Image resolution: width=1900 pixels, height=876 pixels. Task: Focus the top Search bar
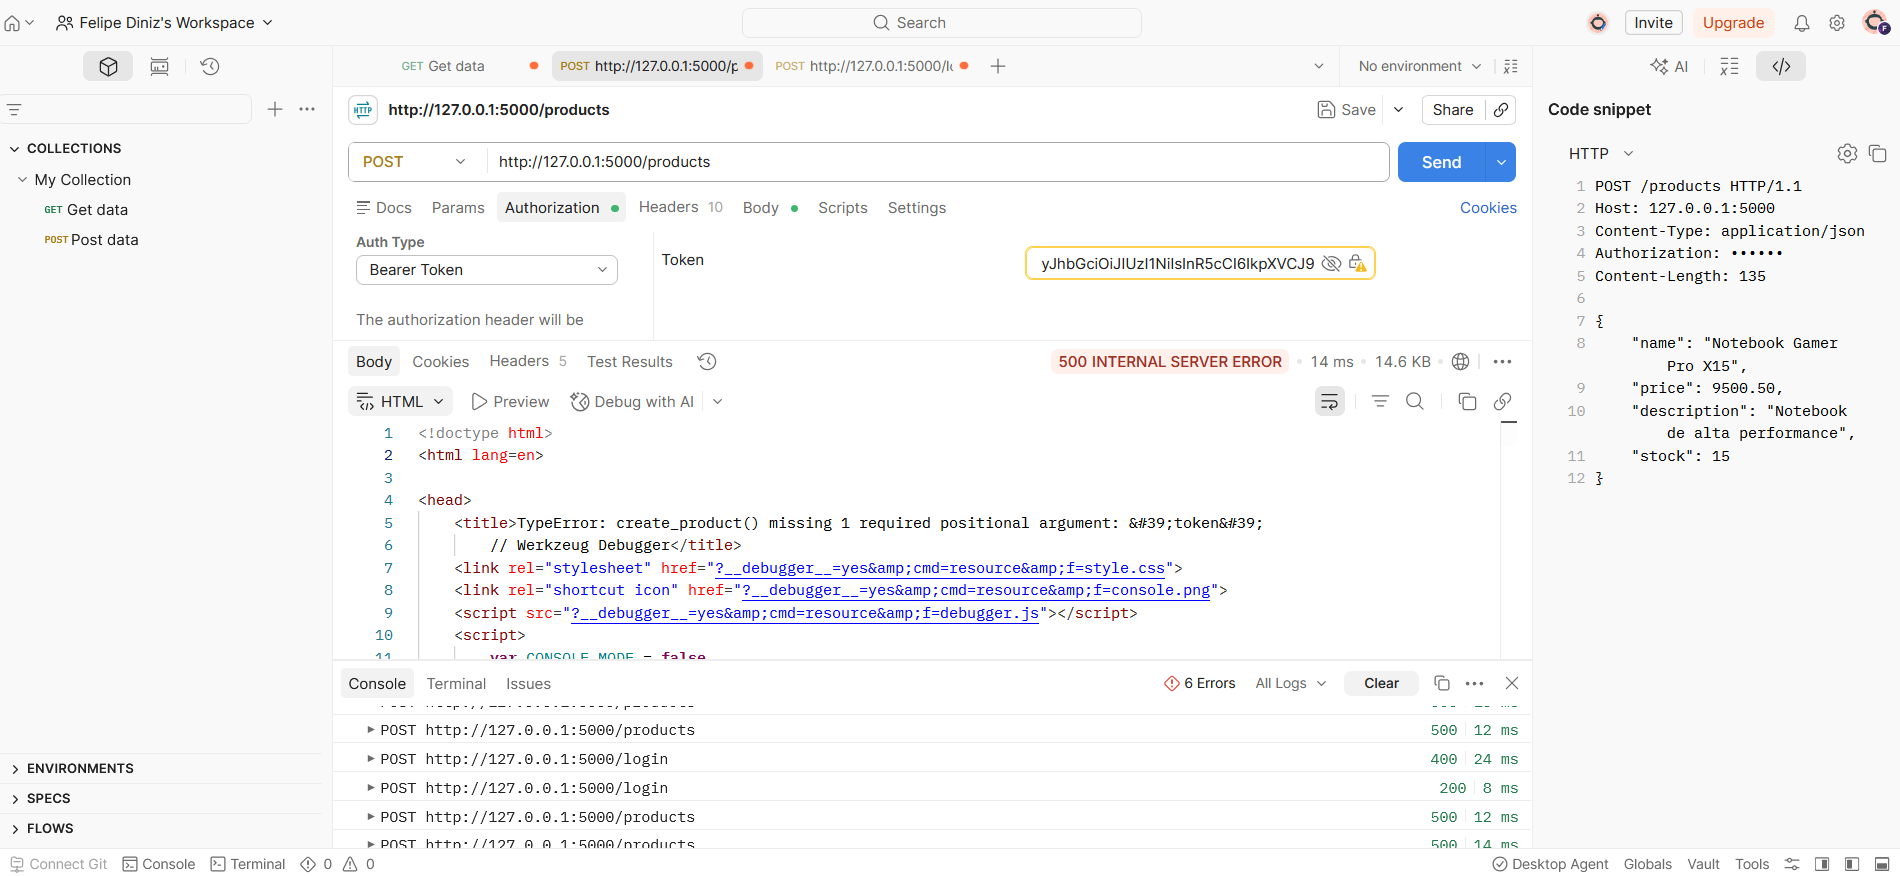click(x=942, y=23)
